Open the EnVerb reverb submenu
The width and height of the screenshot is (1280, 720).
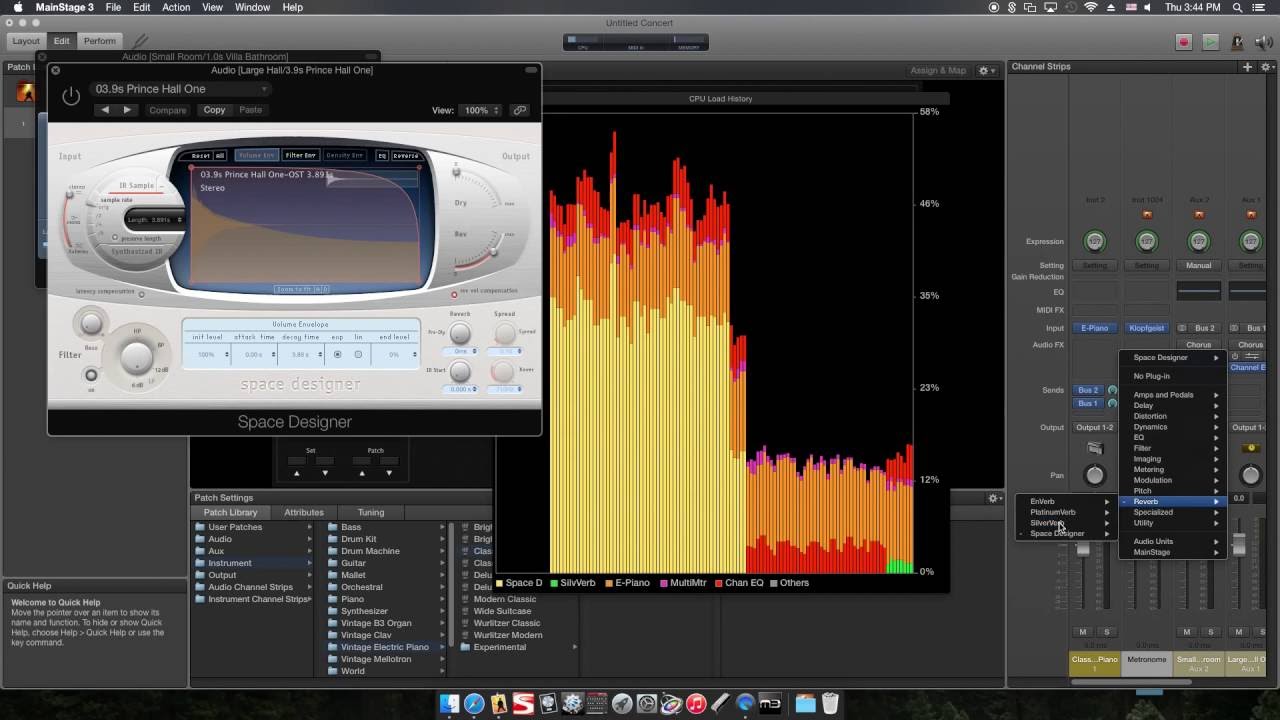[1066, 501]
